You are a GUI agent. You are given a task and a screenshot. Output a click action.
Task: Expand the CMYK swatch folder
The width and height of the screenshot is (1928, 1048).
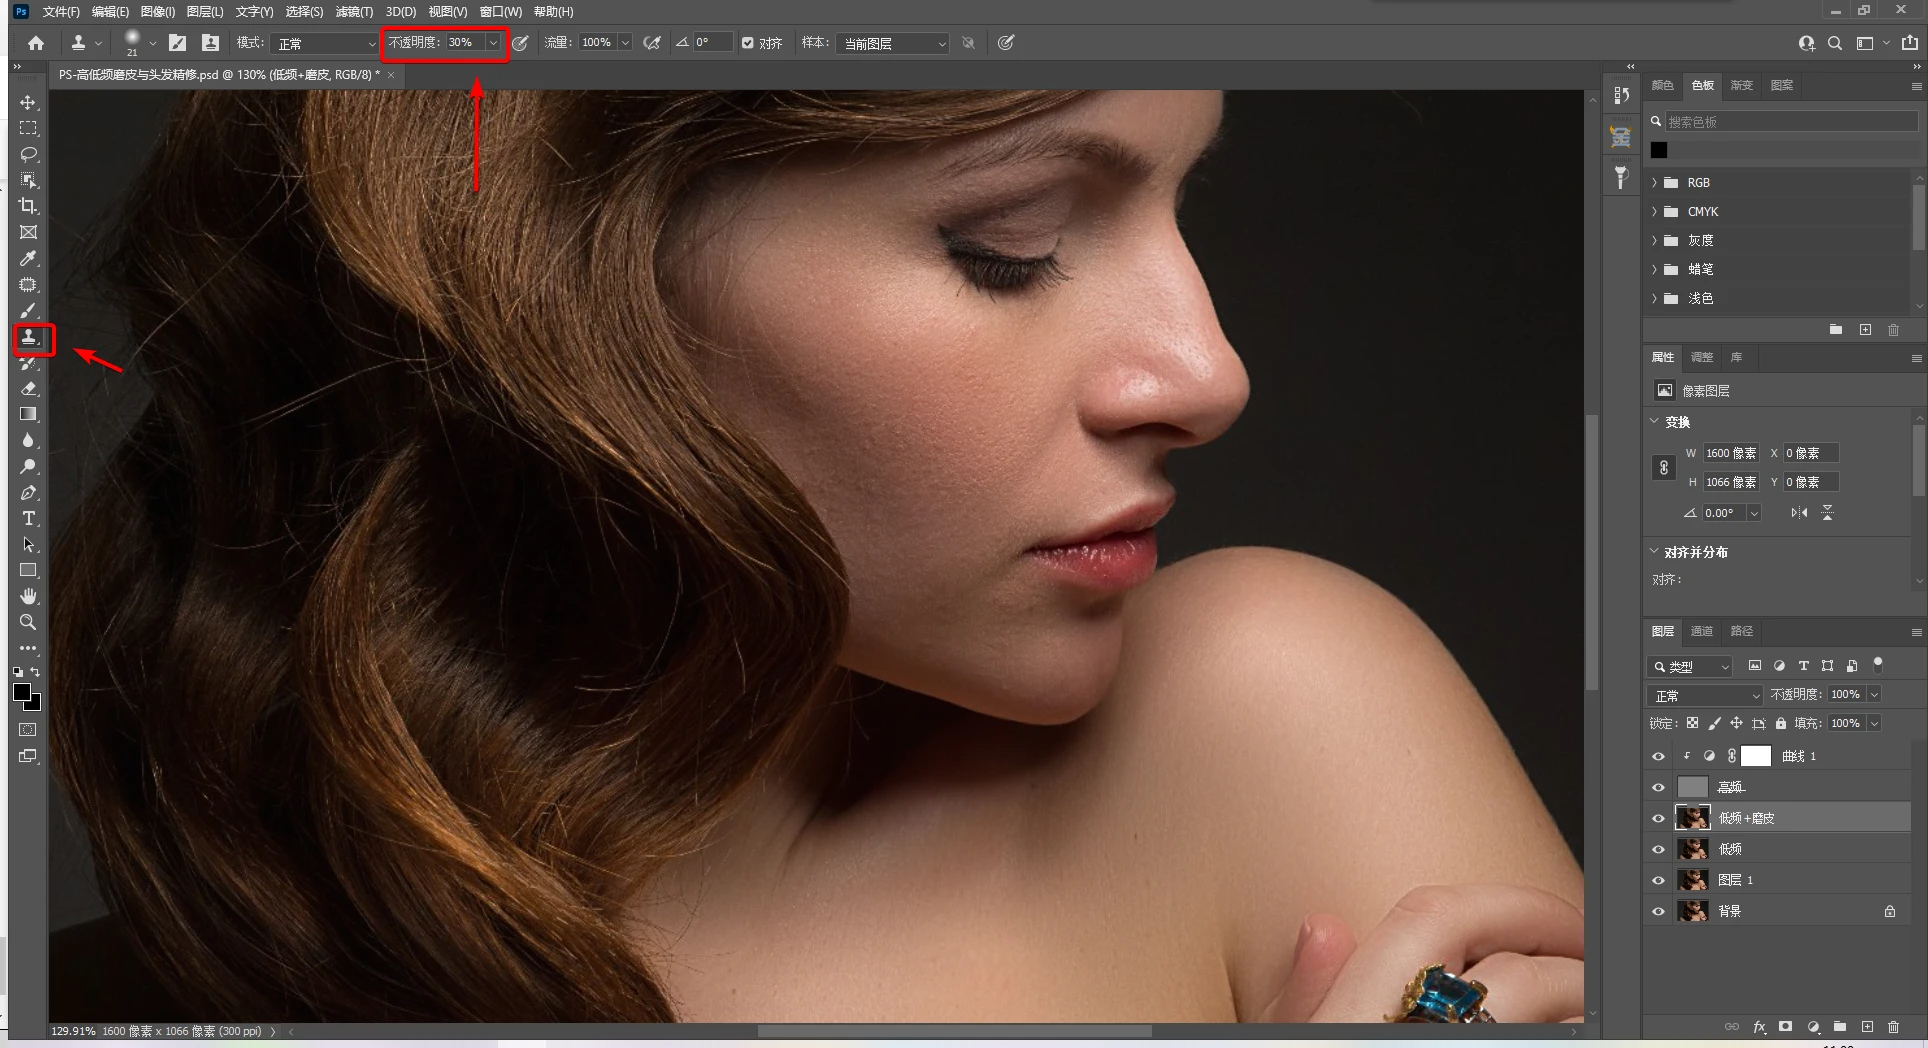tap(1655, 211)
